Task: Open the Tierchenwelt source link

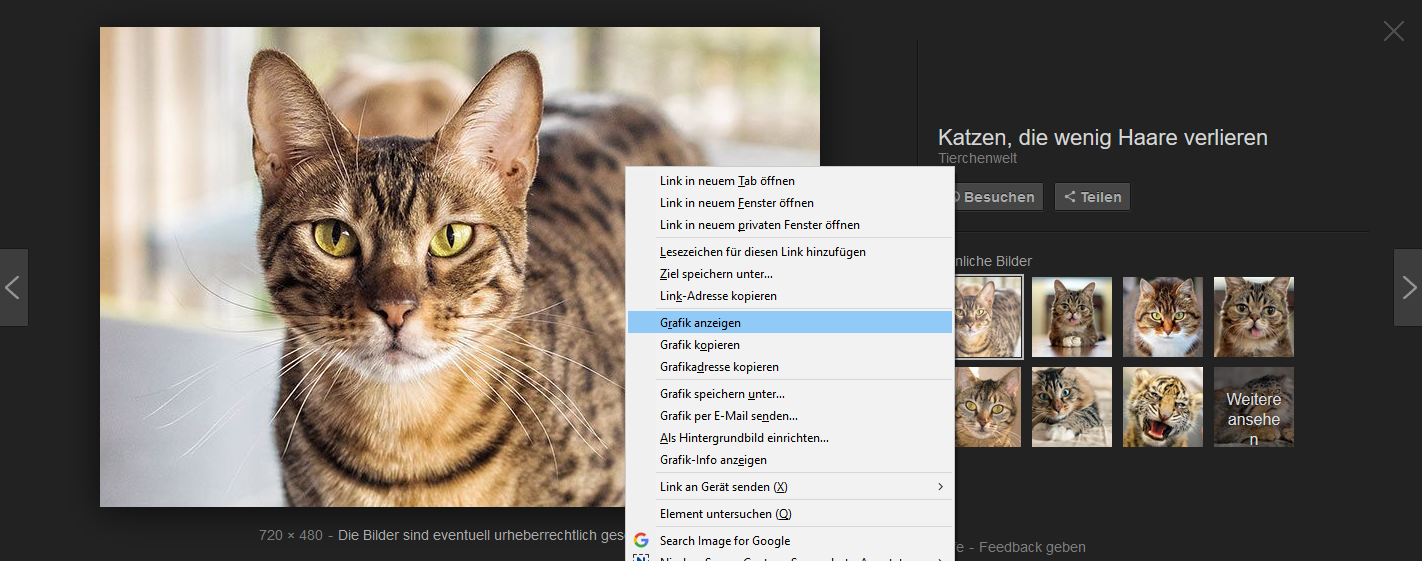Action: pyautogui.click(x=977, y=159)
